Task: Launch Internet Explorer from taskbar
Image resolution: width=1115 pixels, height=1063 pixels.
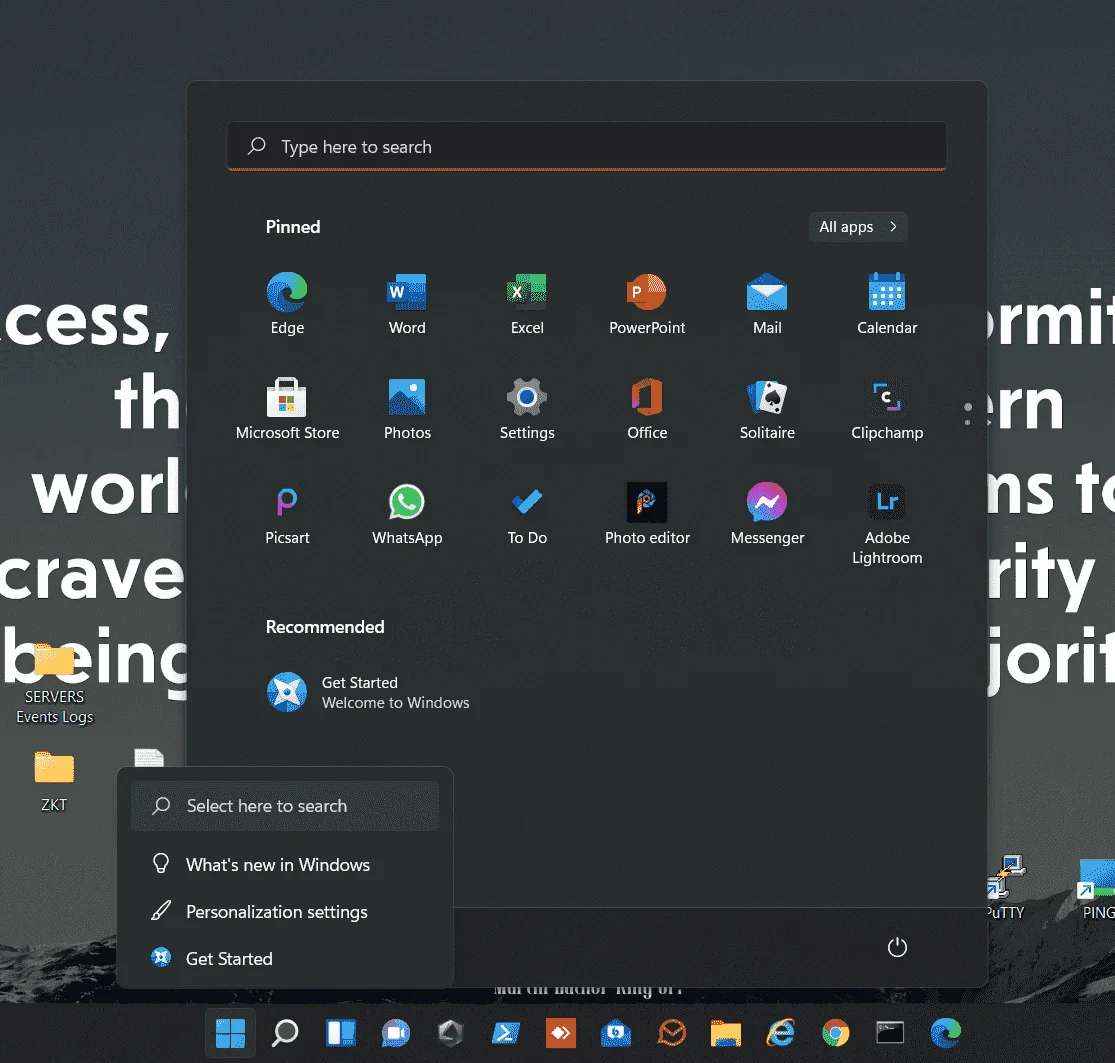Action: point(781,1033)
